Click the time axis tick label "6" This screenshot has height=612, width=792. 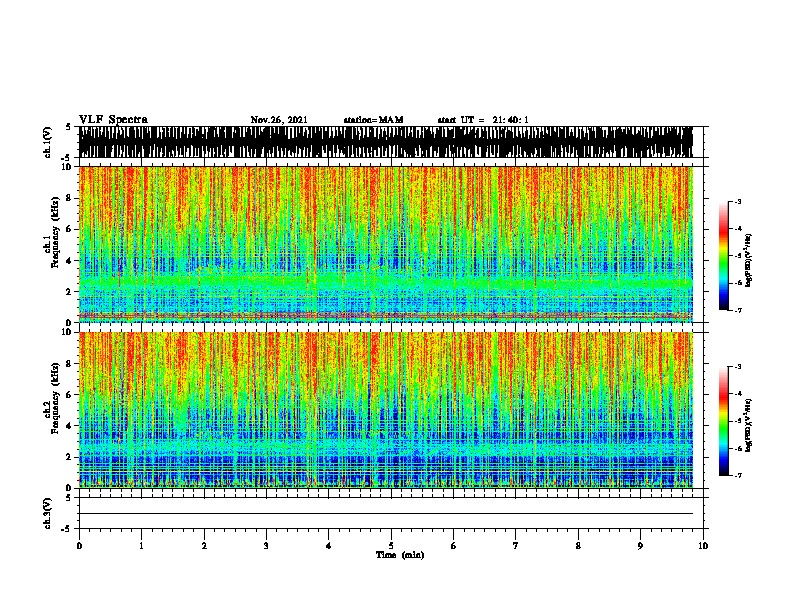[x=454, y=546]
